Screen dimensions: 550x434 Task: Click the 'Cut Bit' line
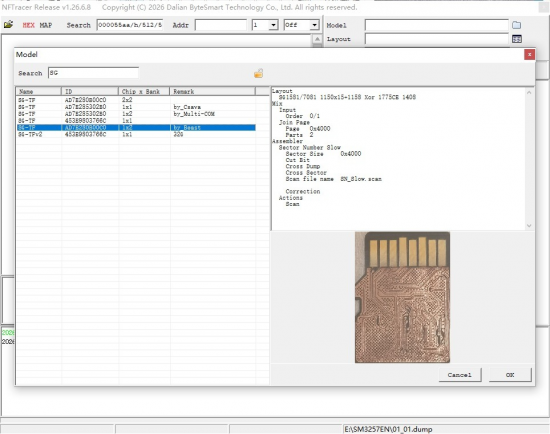pos(297,160)
